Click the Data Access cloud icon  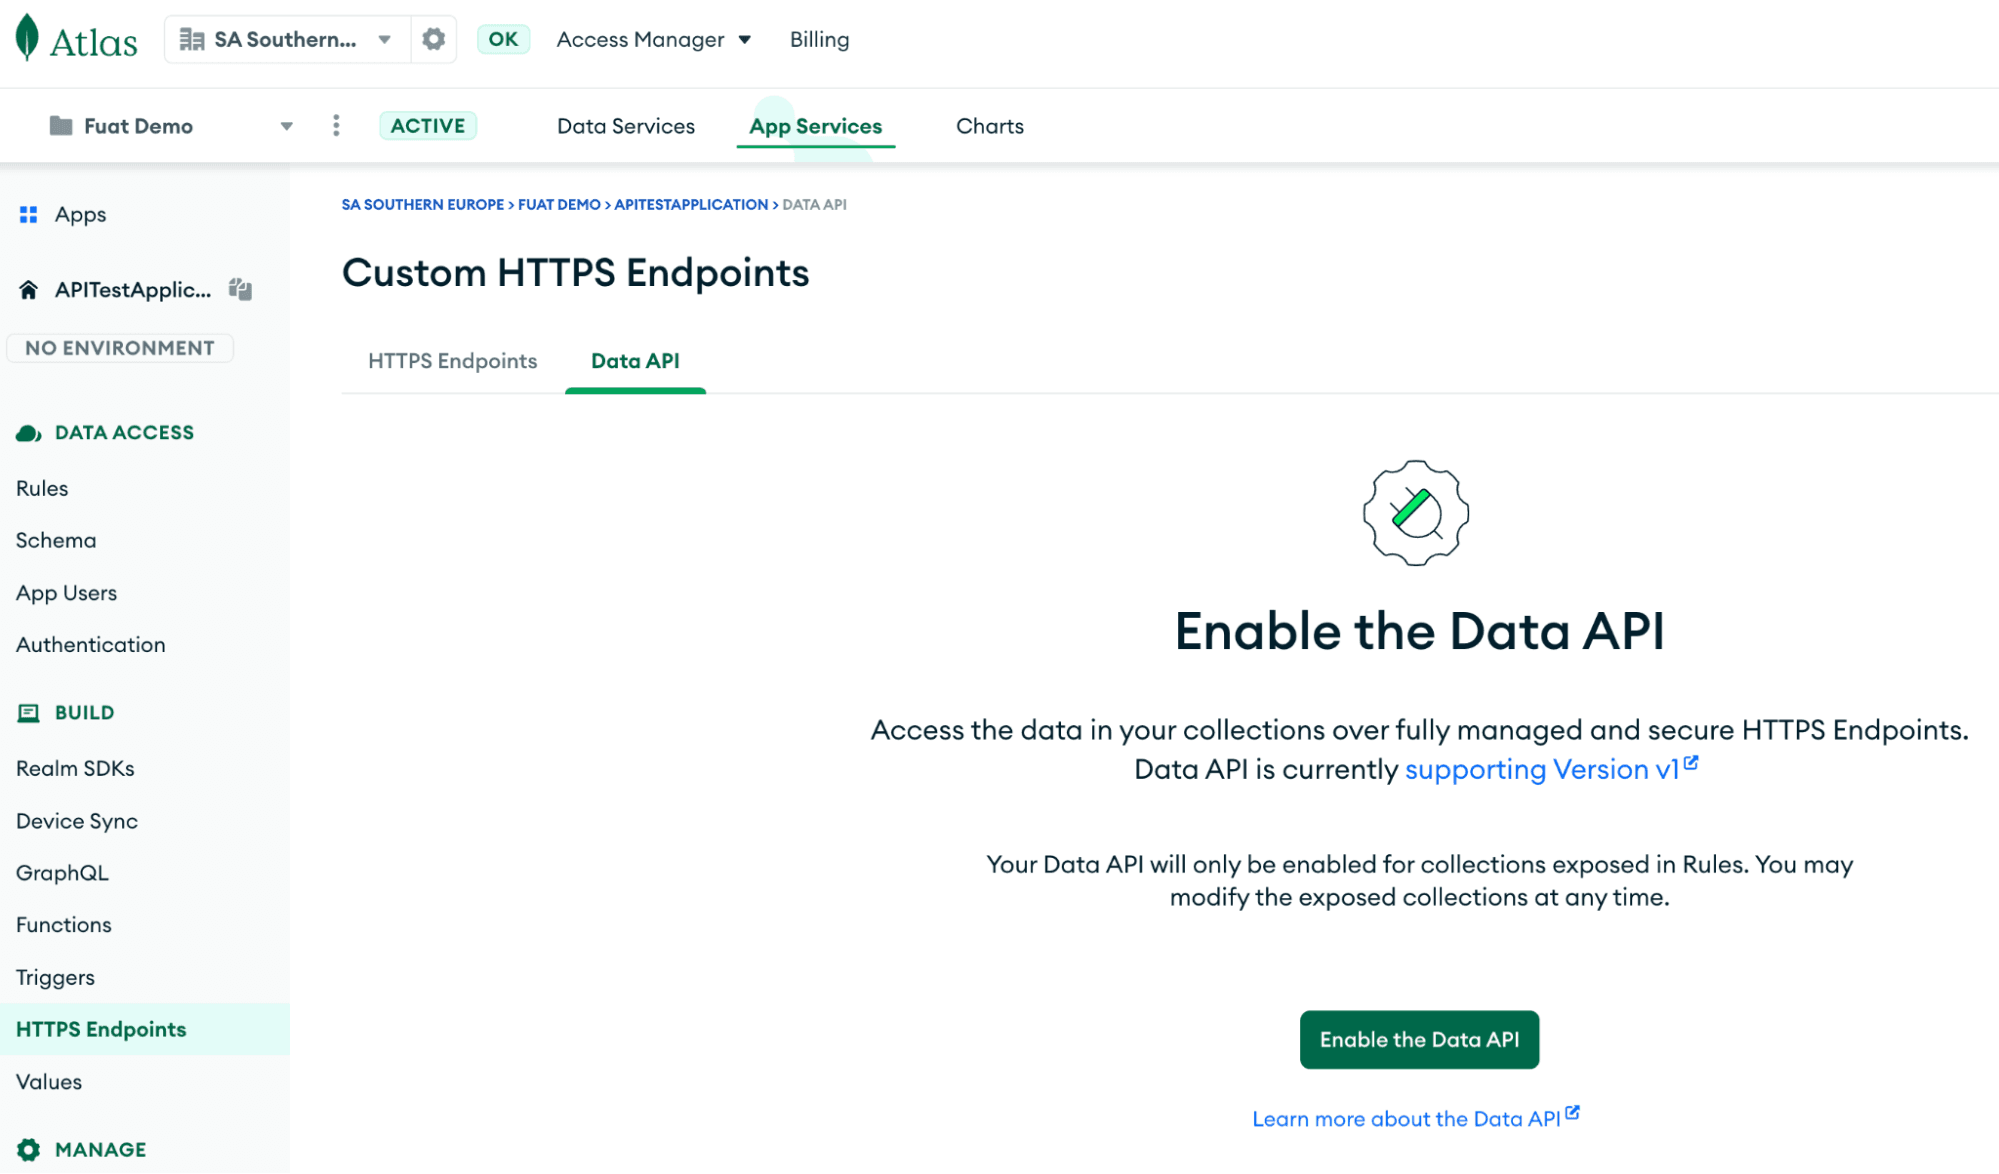click(x=28, y=432)
